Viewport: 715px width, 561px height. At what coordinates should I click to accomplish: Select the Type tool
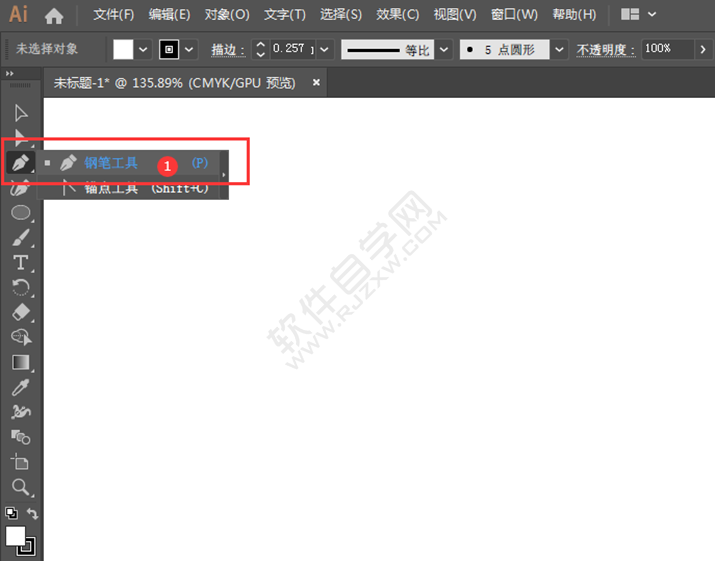click(x=21, y=263)
